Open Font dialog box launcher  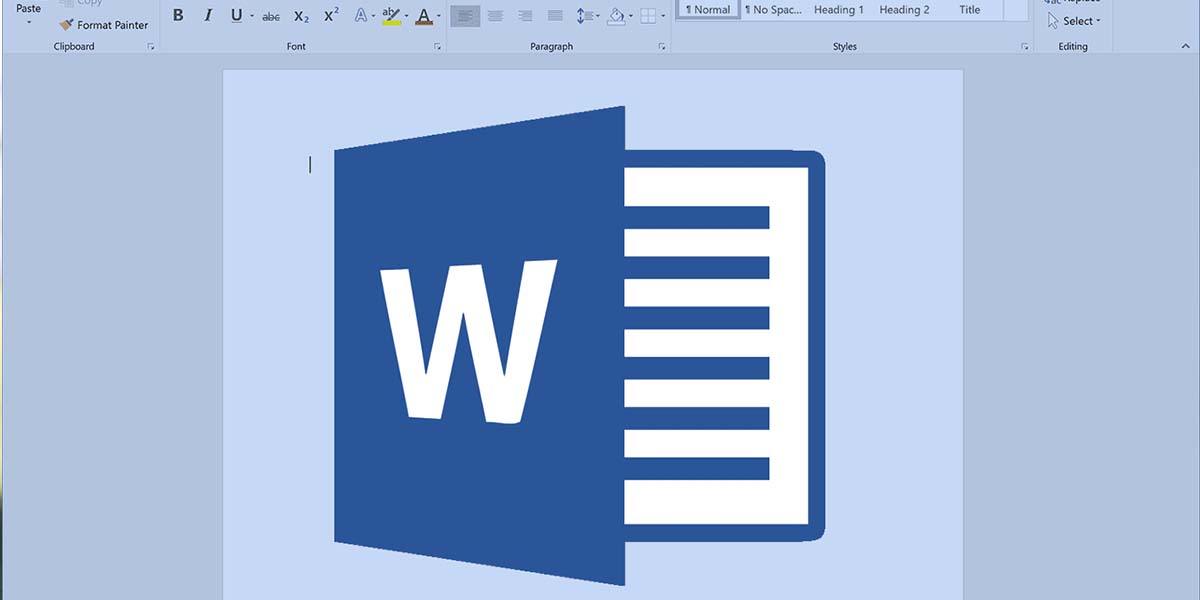[438, 47]
